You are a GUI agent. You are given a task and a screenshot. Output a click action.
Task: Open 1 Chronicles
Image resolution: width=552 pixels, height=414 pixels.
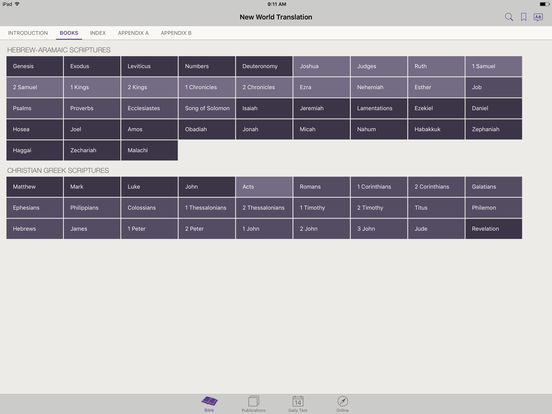[x=207, y=87]
